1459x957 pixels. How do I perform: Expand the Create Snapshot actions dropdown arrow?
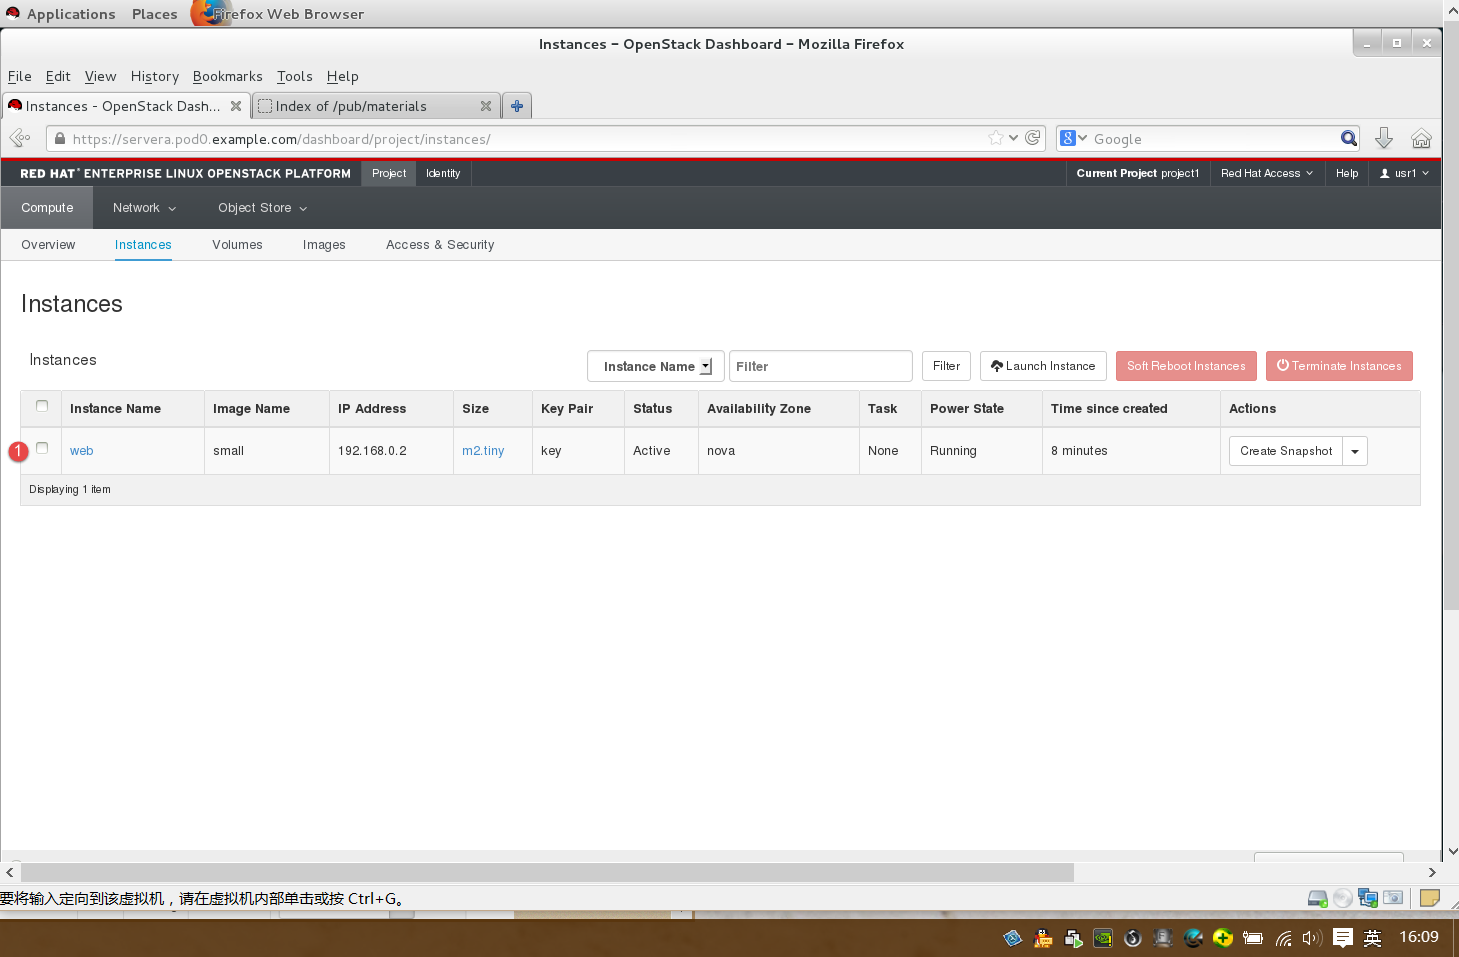click(x=1355, y=451)
